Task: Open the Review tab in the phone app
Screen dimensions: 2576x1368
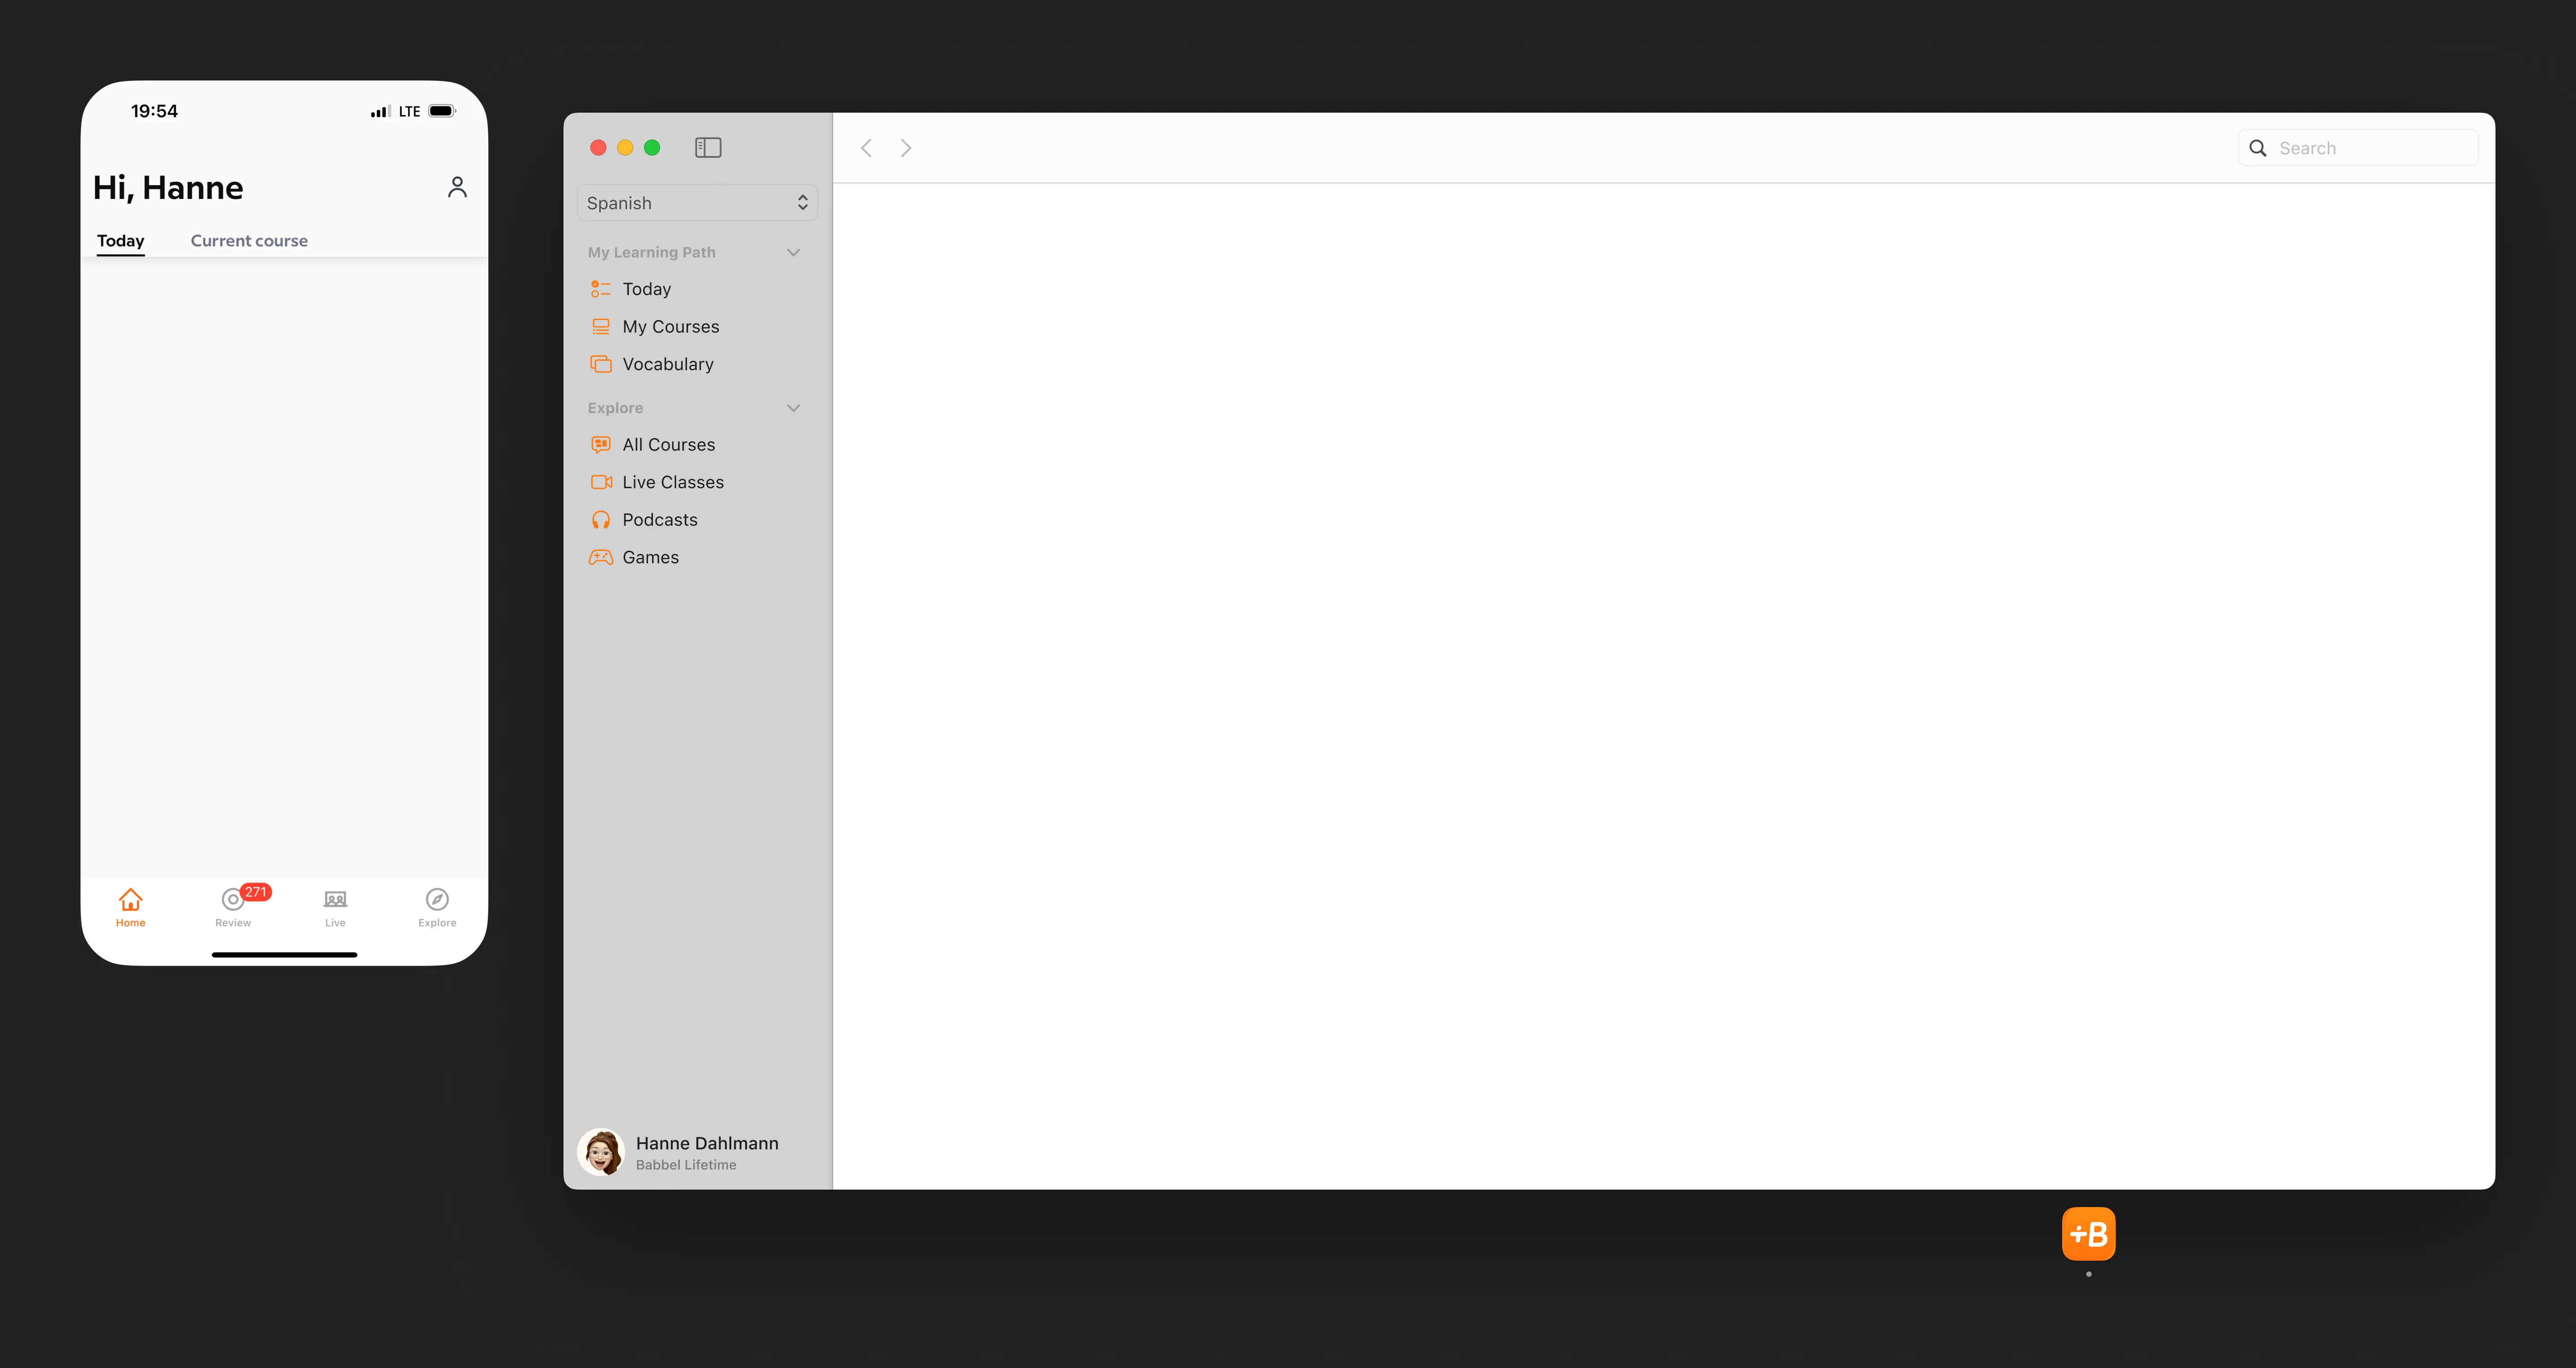Action: coord(233,907)
